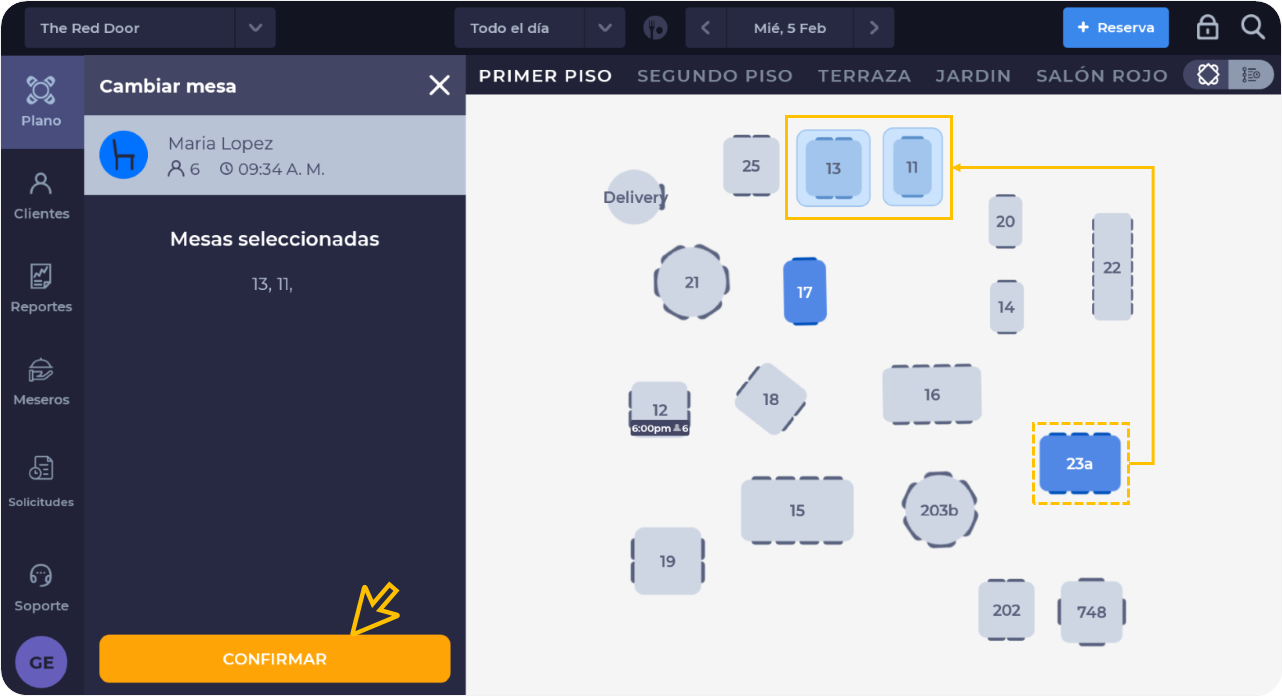The image size is (1282, 696).
Task: Switch to the SALÓN ROJO tab
Action: pos(1102,76)
